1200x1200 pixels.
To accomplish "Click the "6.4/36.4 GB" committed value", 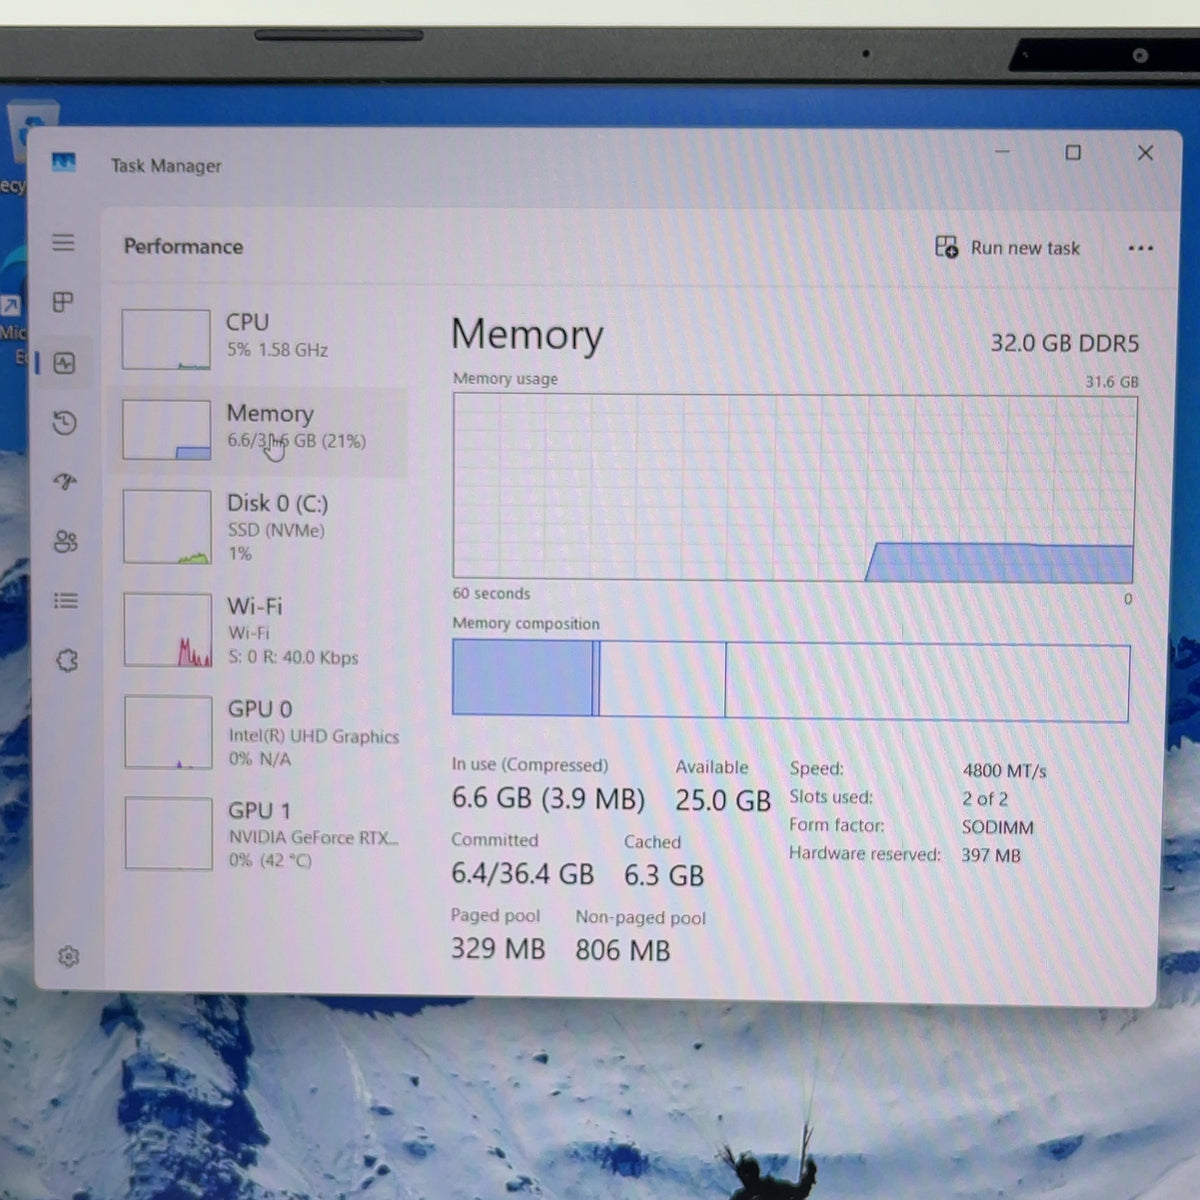I will [523, 874].
